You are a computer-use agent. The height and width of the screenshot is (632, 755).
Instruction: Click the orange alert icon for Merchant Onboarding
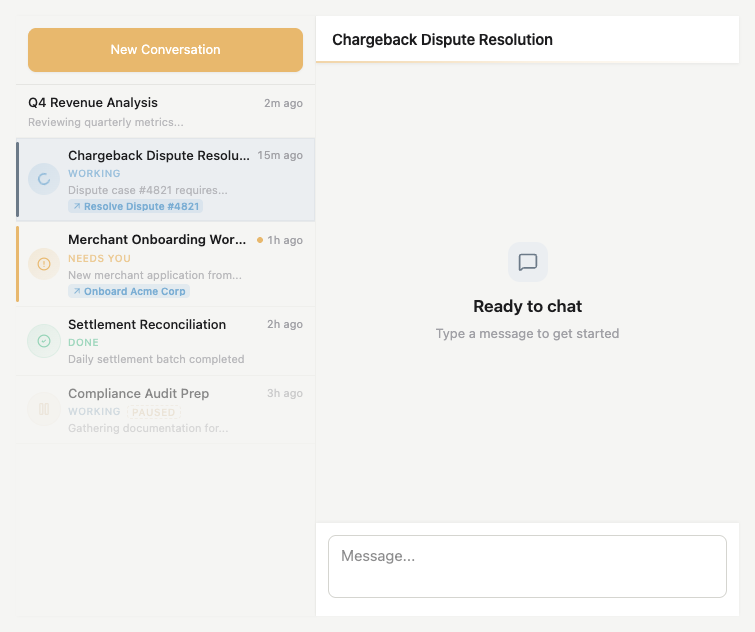(43, 264)
